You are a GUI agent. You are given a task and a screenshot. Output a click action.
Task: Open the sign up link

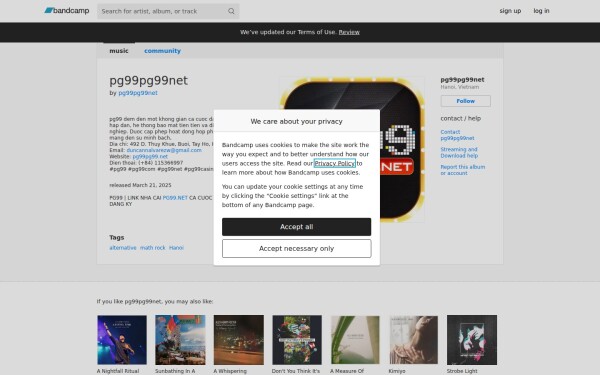click(510, 11)
